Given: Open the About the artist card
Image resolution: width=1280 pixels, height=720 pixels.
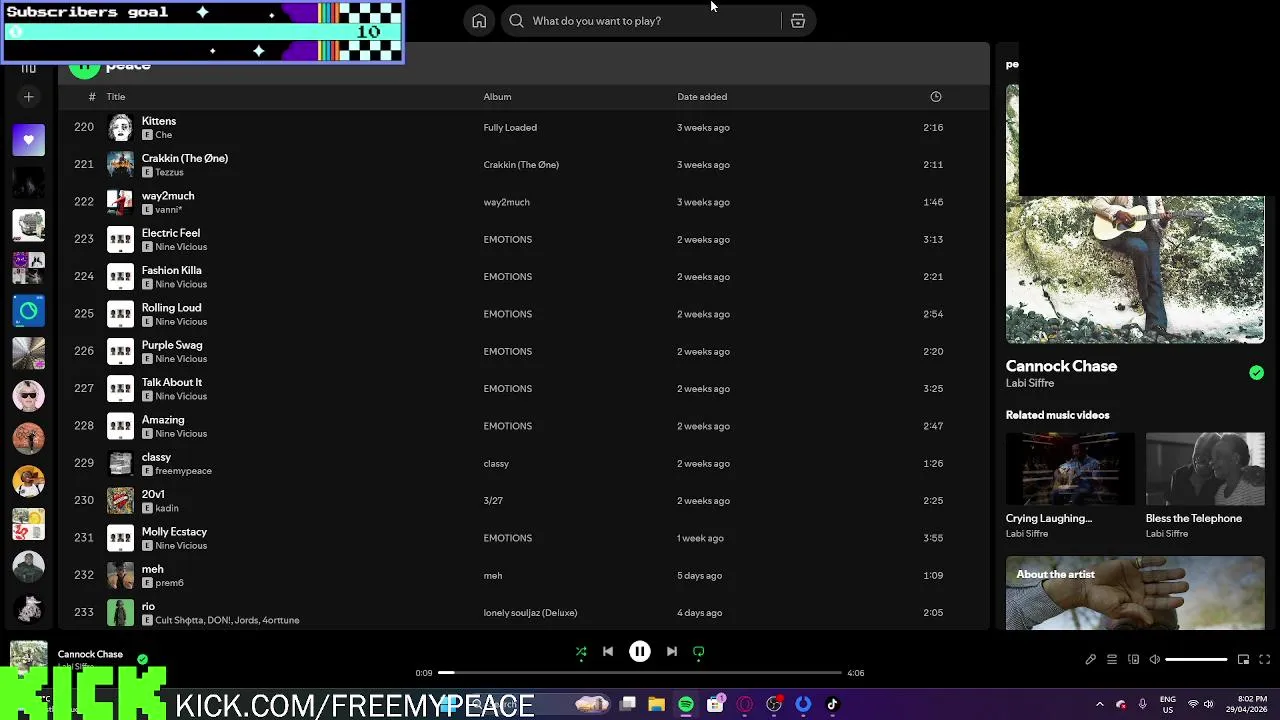Looking at the screenshot, I should [x=1135, y=593].
